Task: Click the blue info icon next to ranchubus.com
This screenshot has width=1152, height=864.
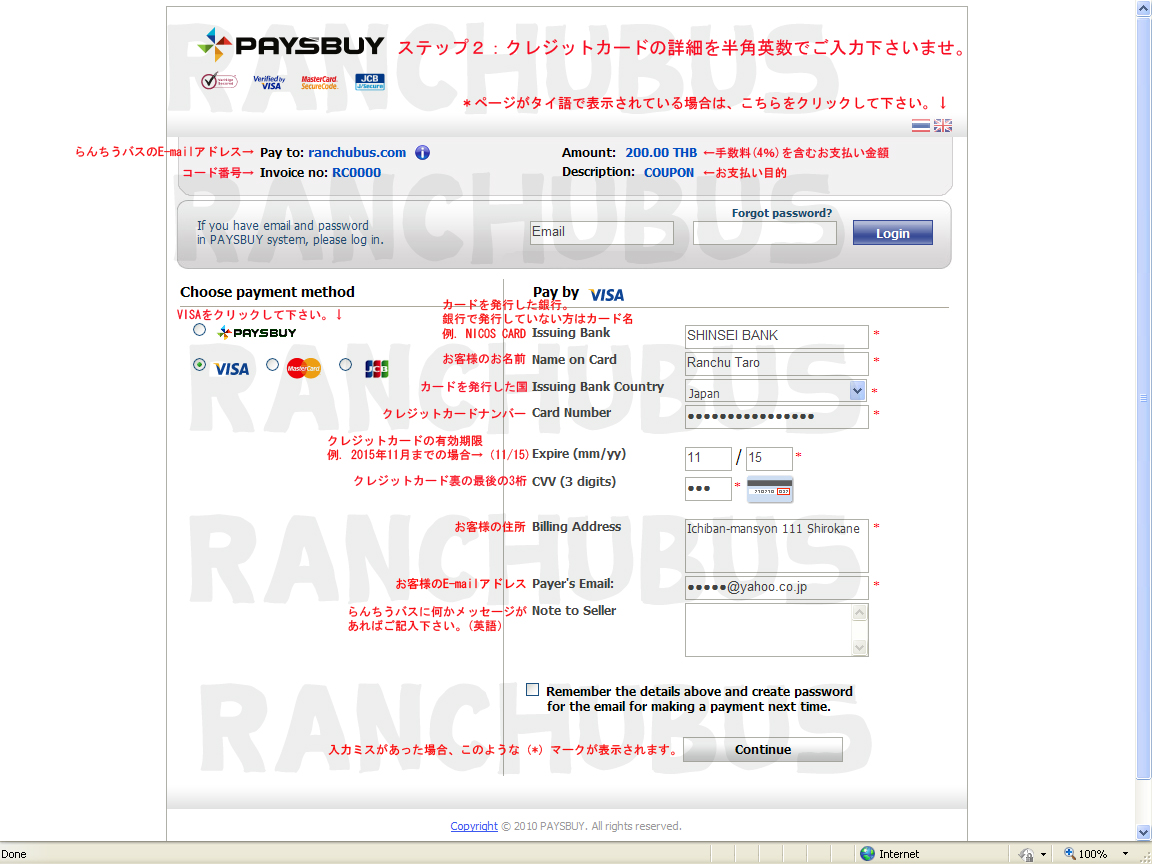Action: pyautogui.click(x=422, y=153)
